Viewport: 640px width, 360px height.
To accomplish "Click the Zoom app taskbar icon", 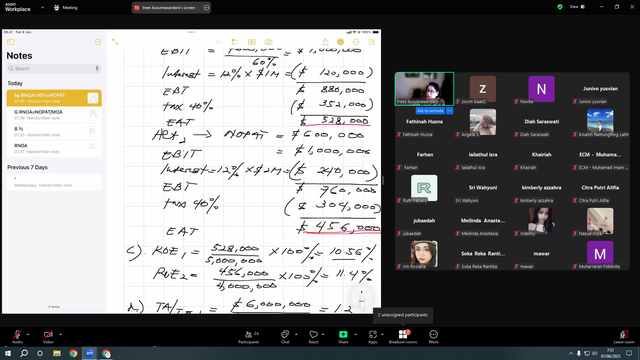I will (90, 353).
